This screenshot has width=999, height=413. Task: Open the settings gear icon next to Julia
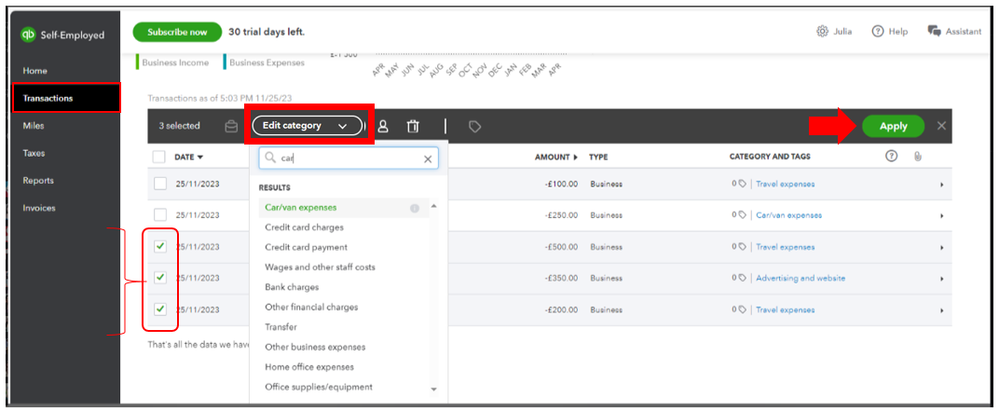click(822, 31)
